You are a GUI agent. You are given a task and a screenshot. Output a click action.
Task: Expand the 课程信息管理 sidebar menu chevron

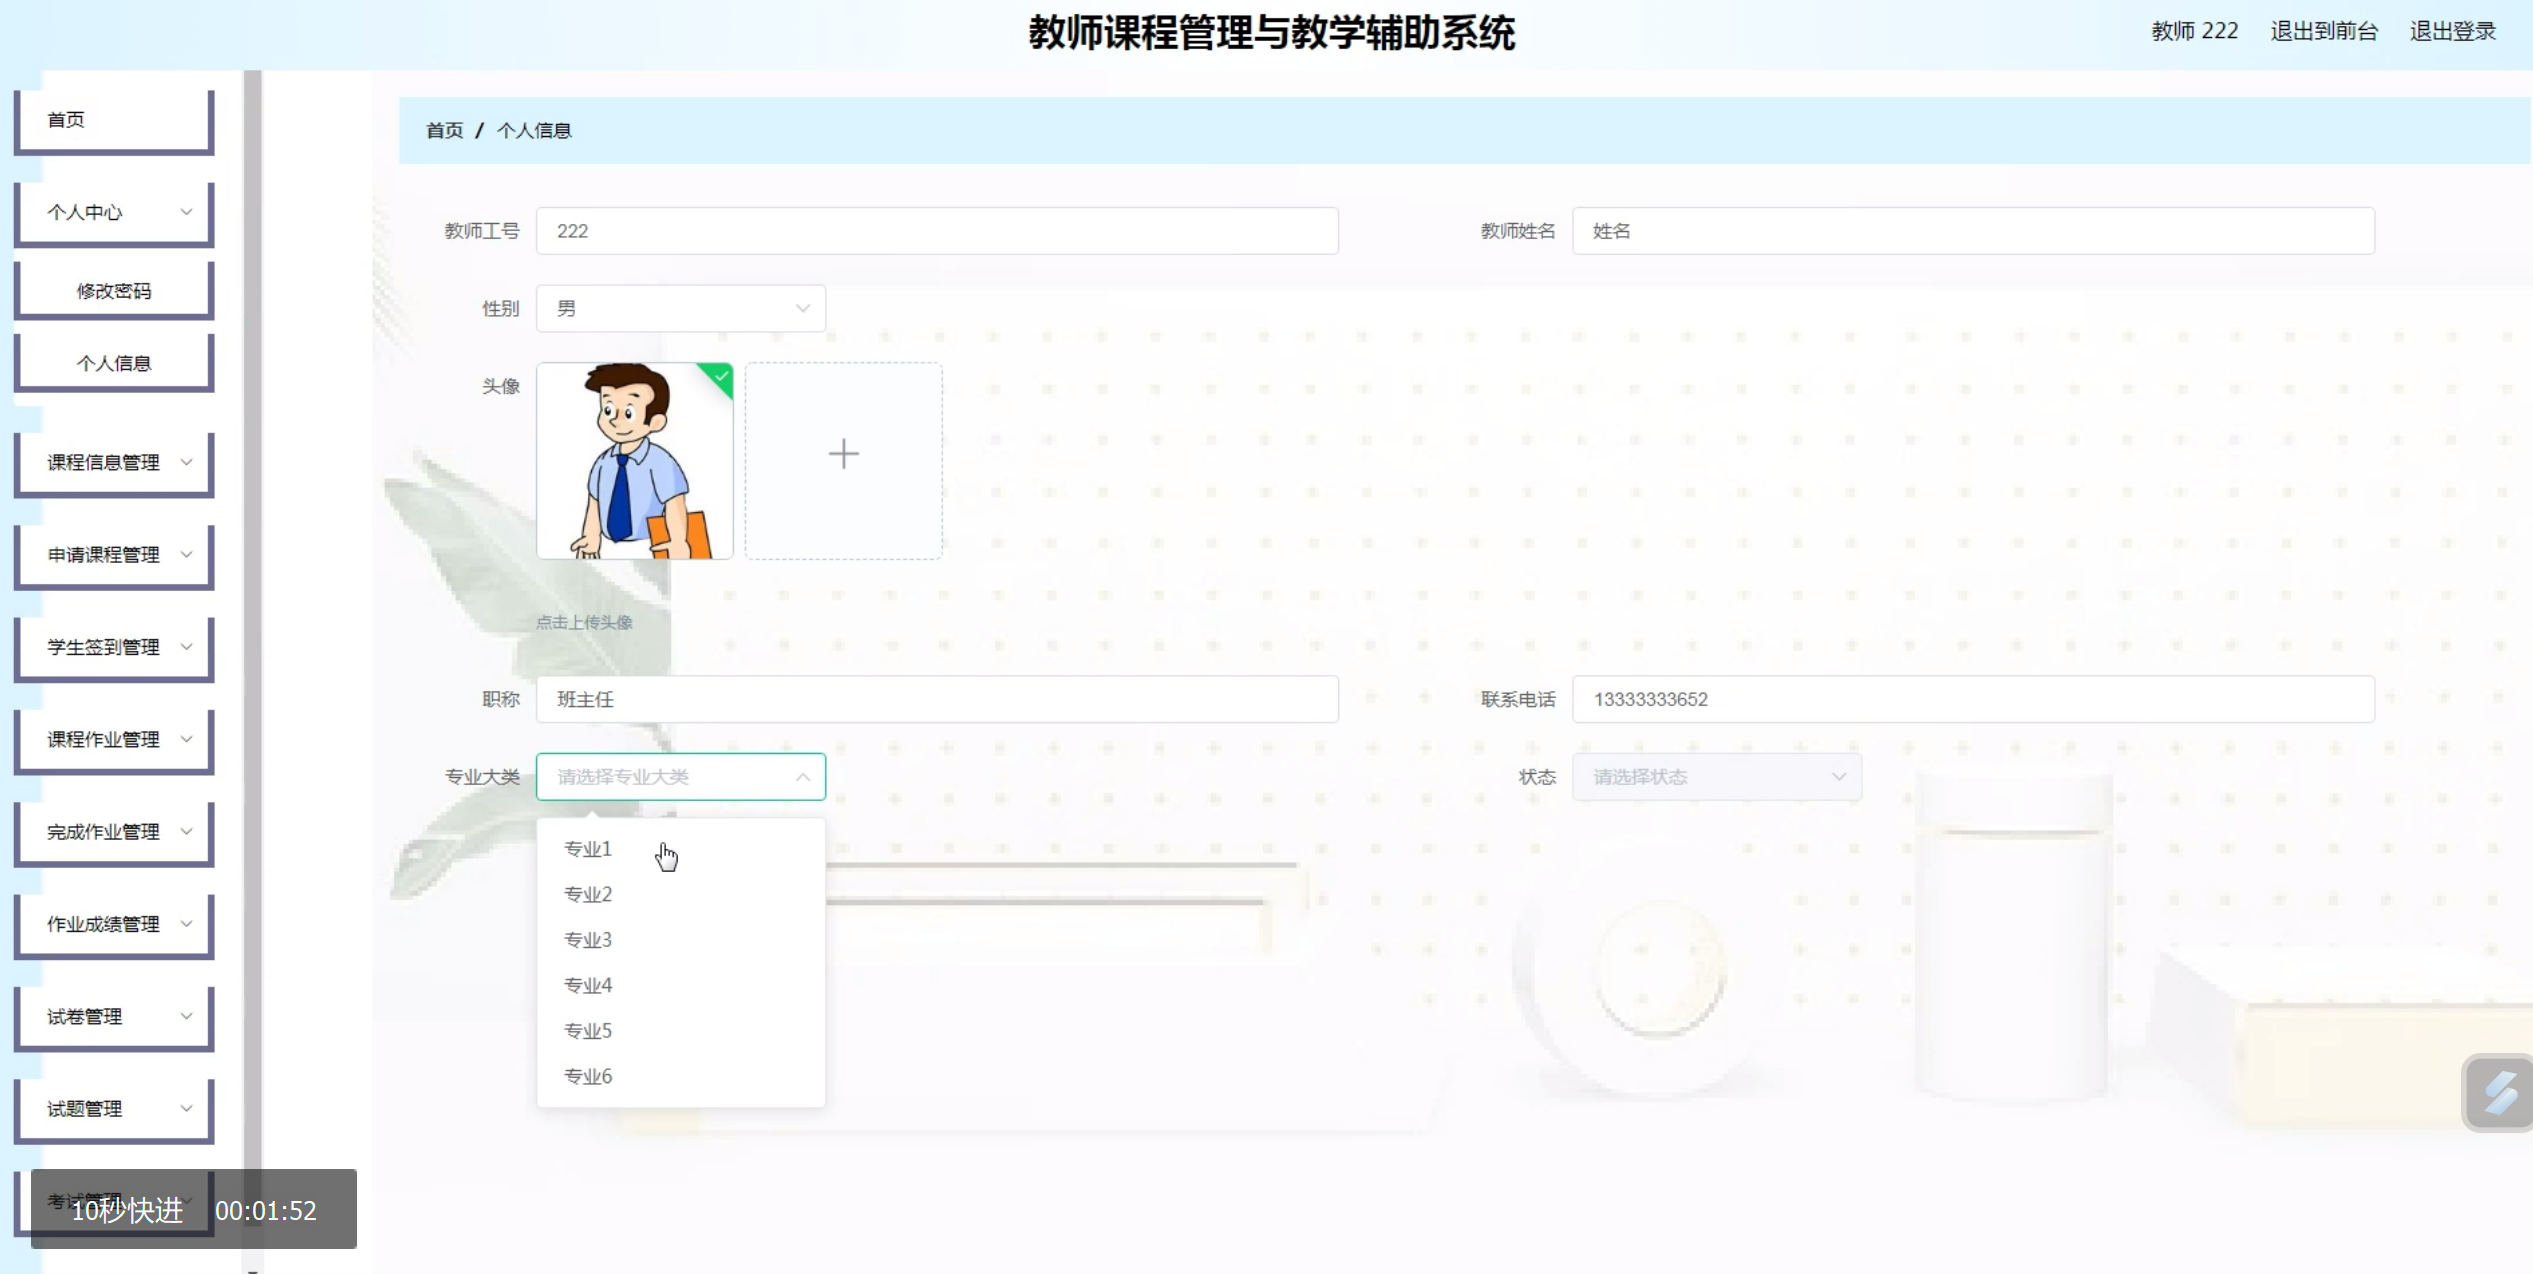pos(186,462)
